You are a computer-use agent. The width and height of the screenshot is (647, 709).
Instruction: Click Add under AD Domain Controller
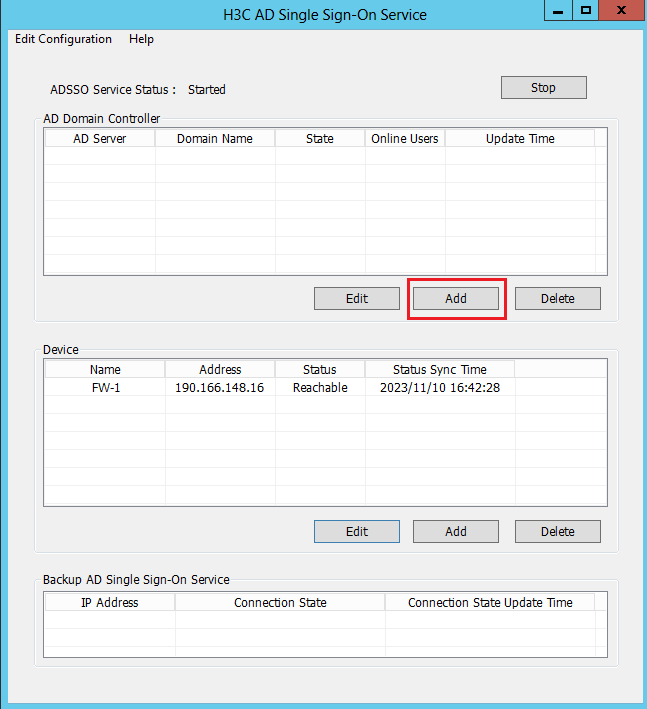pos(456,299)
